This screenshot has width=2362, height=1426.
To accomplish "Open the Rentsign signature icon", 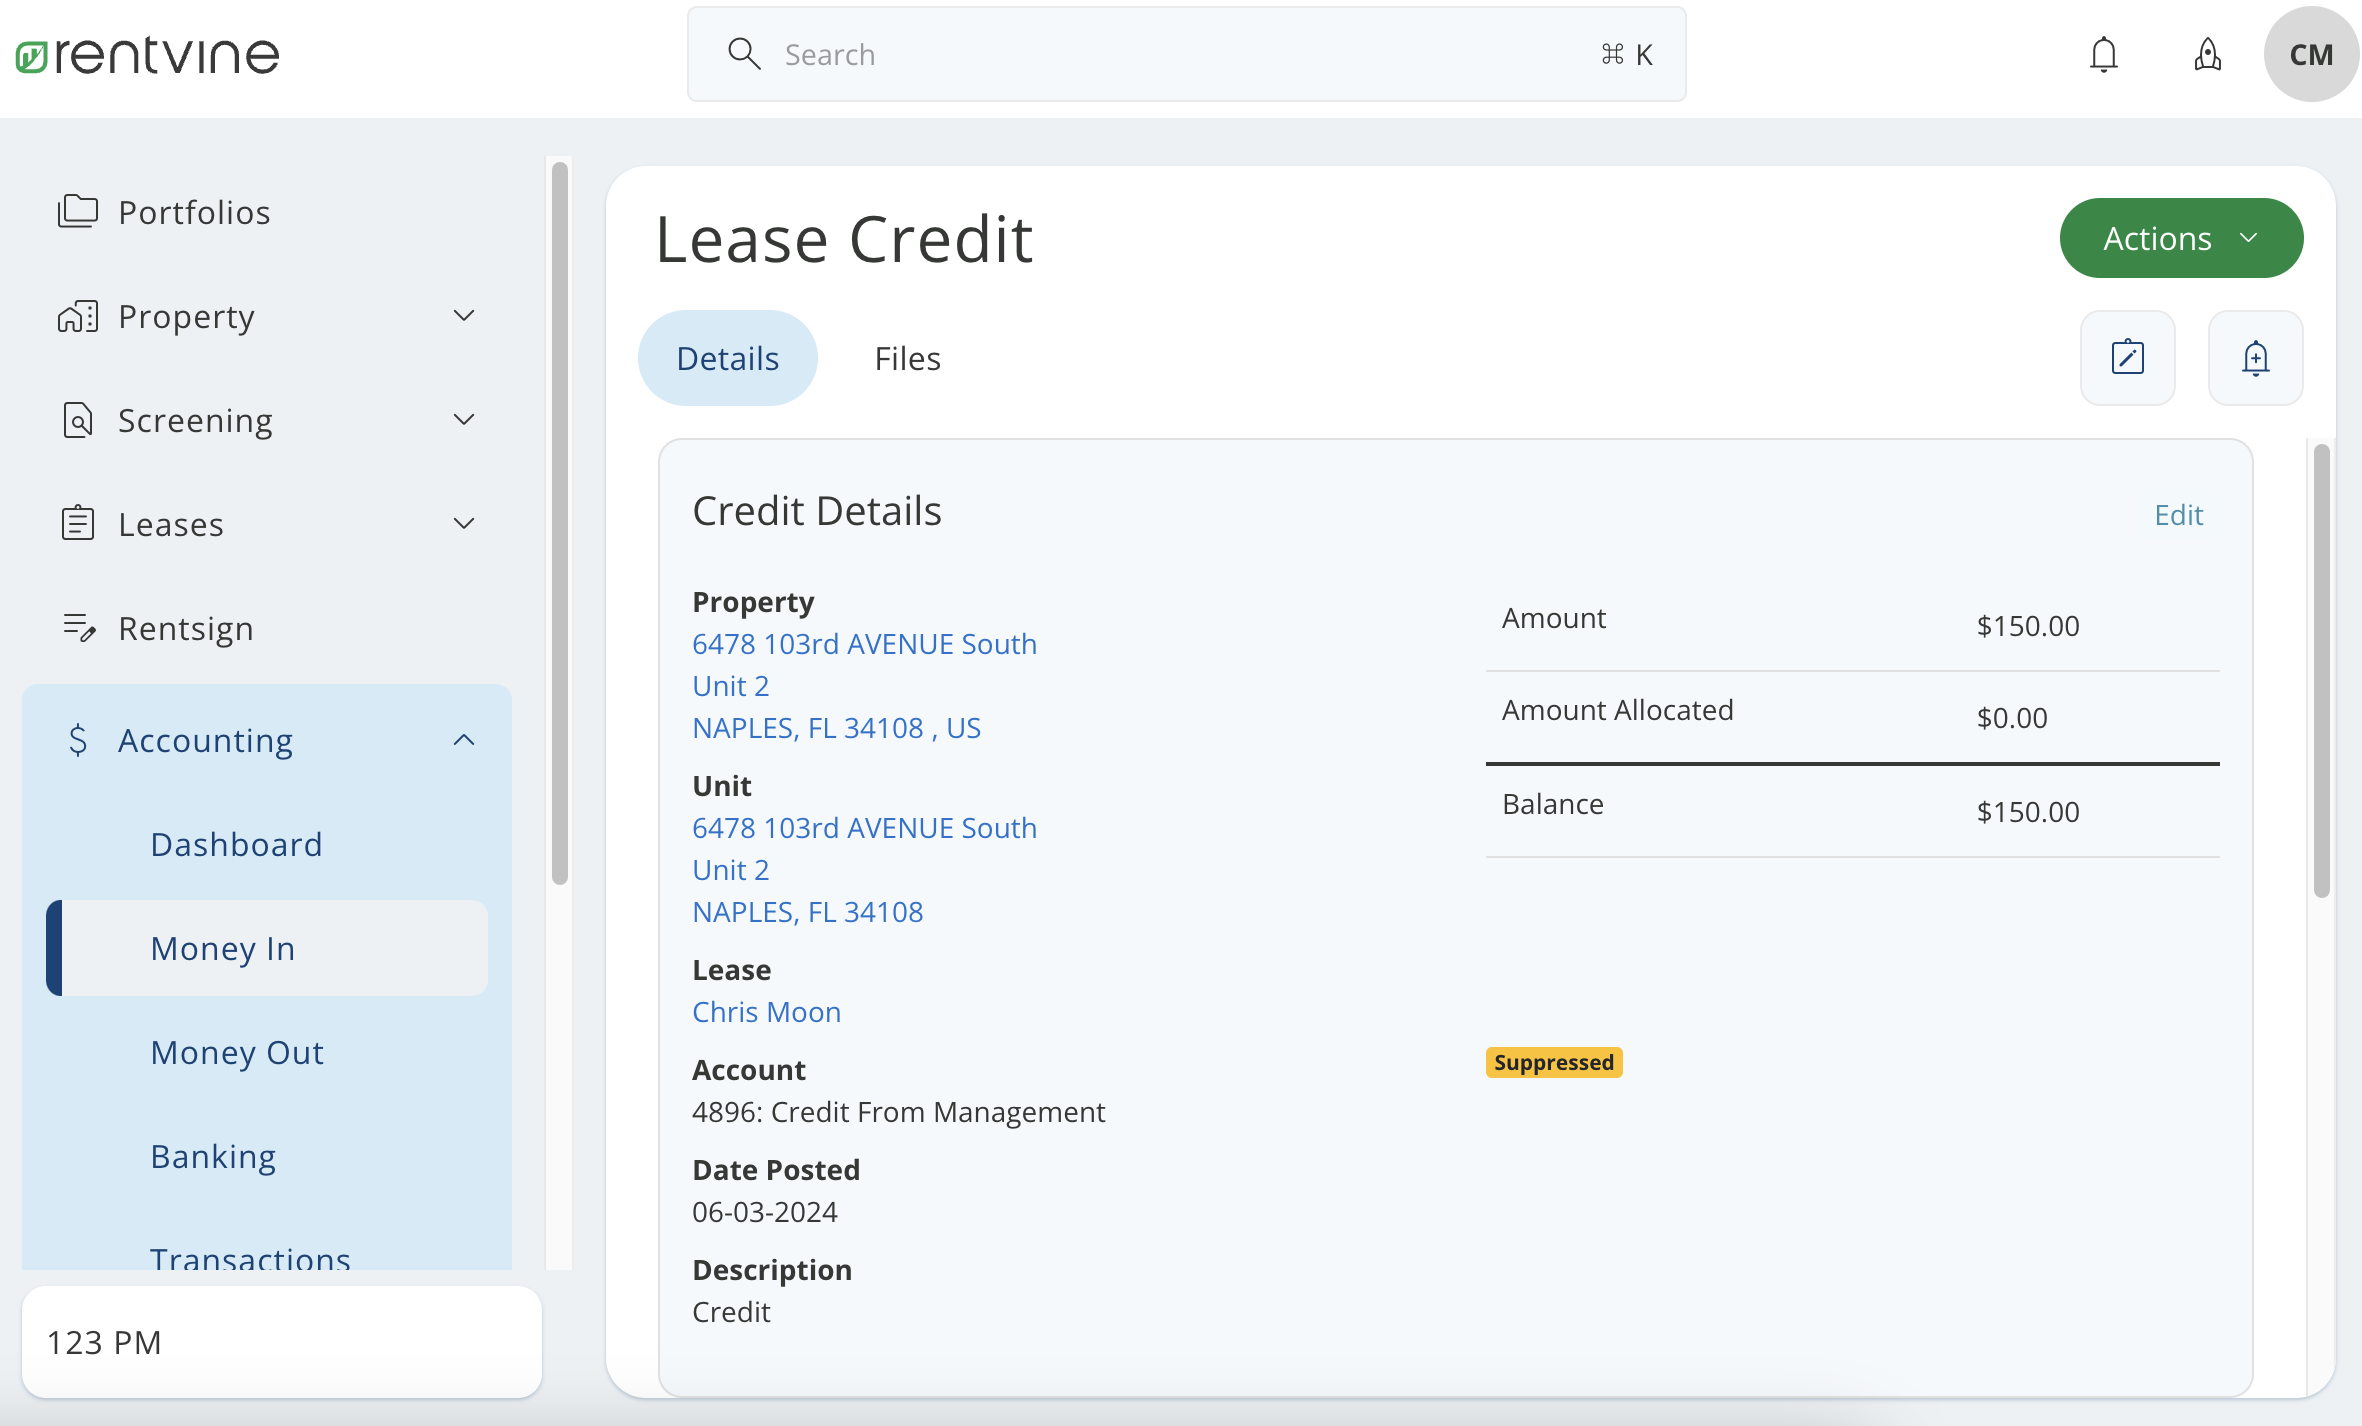I will coord(78,628).
